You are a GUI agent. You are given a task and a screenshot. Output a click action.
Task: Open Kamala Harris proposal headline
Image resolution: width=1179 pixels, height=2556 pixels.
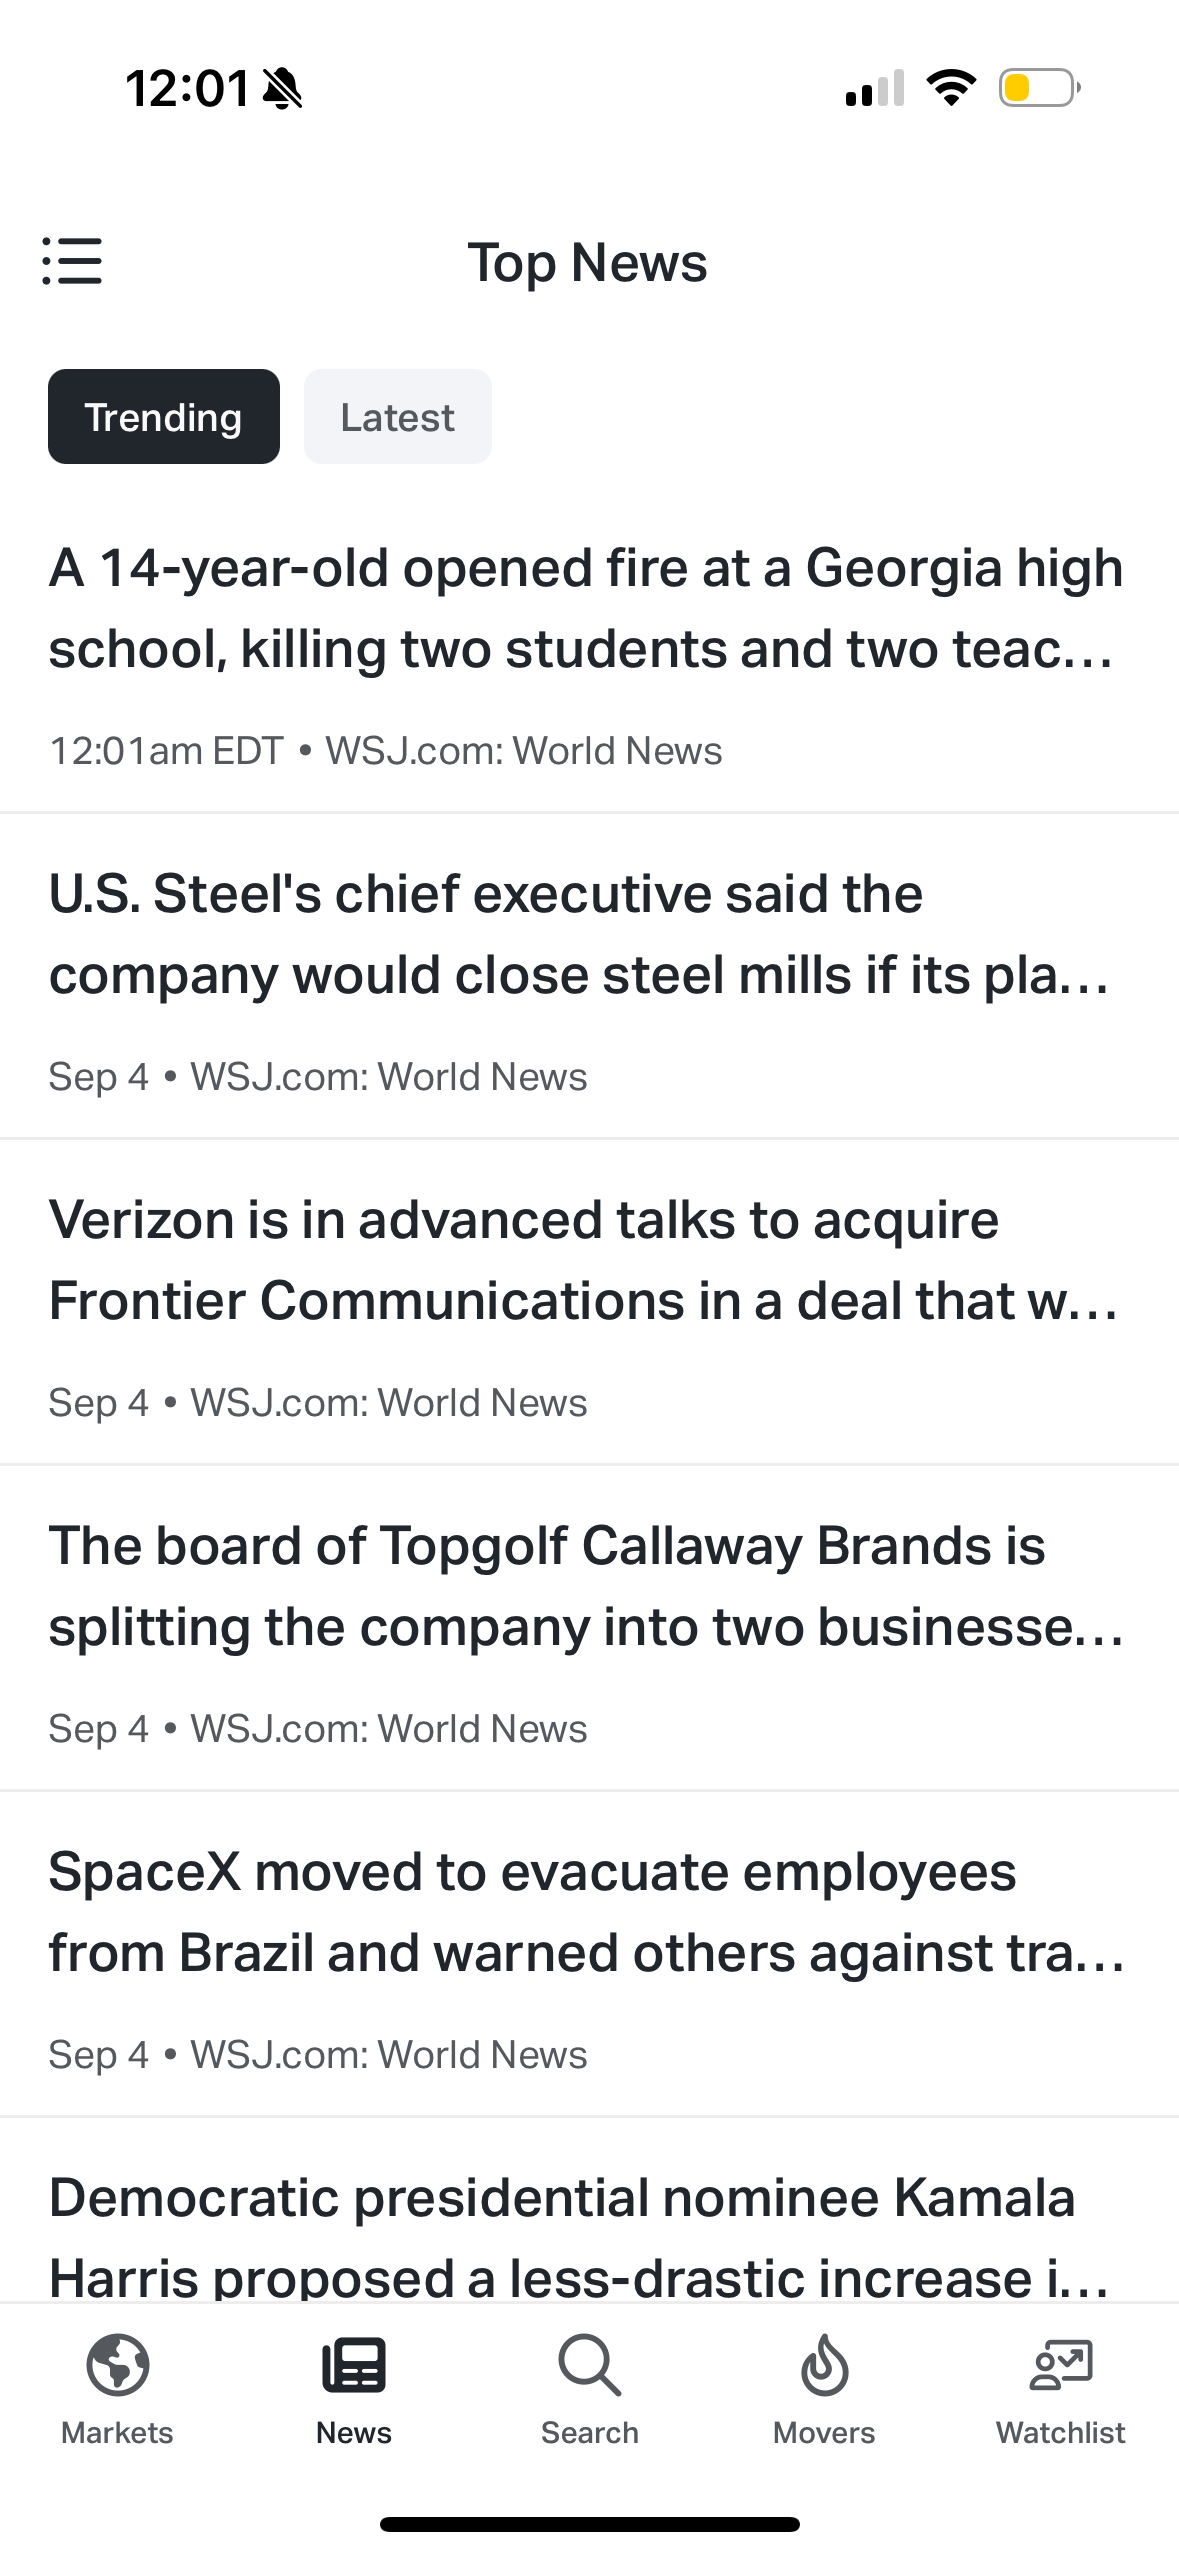[580, 2236]
